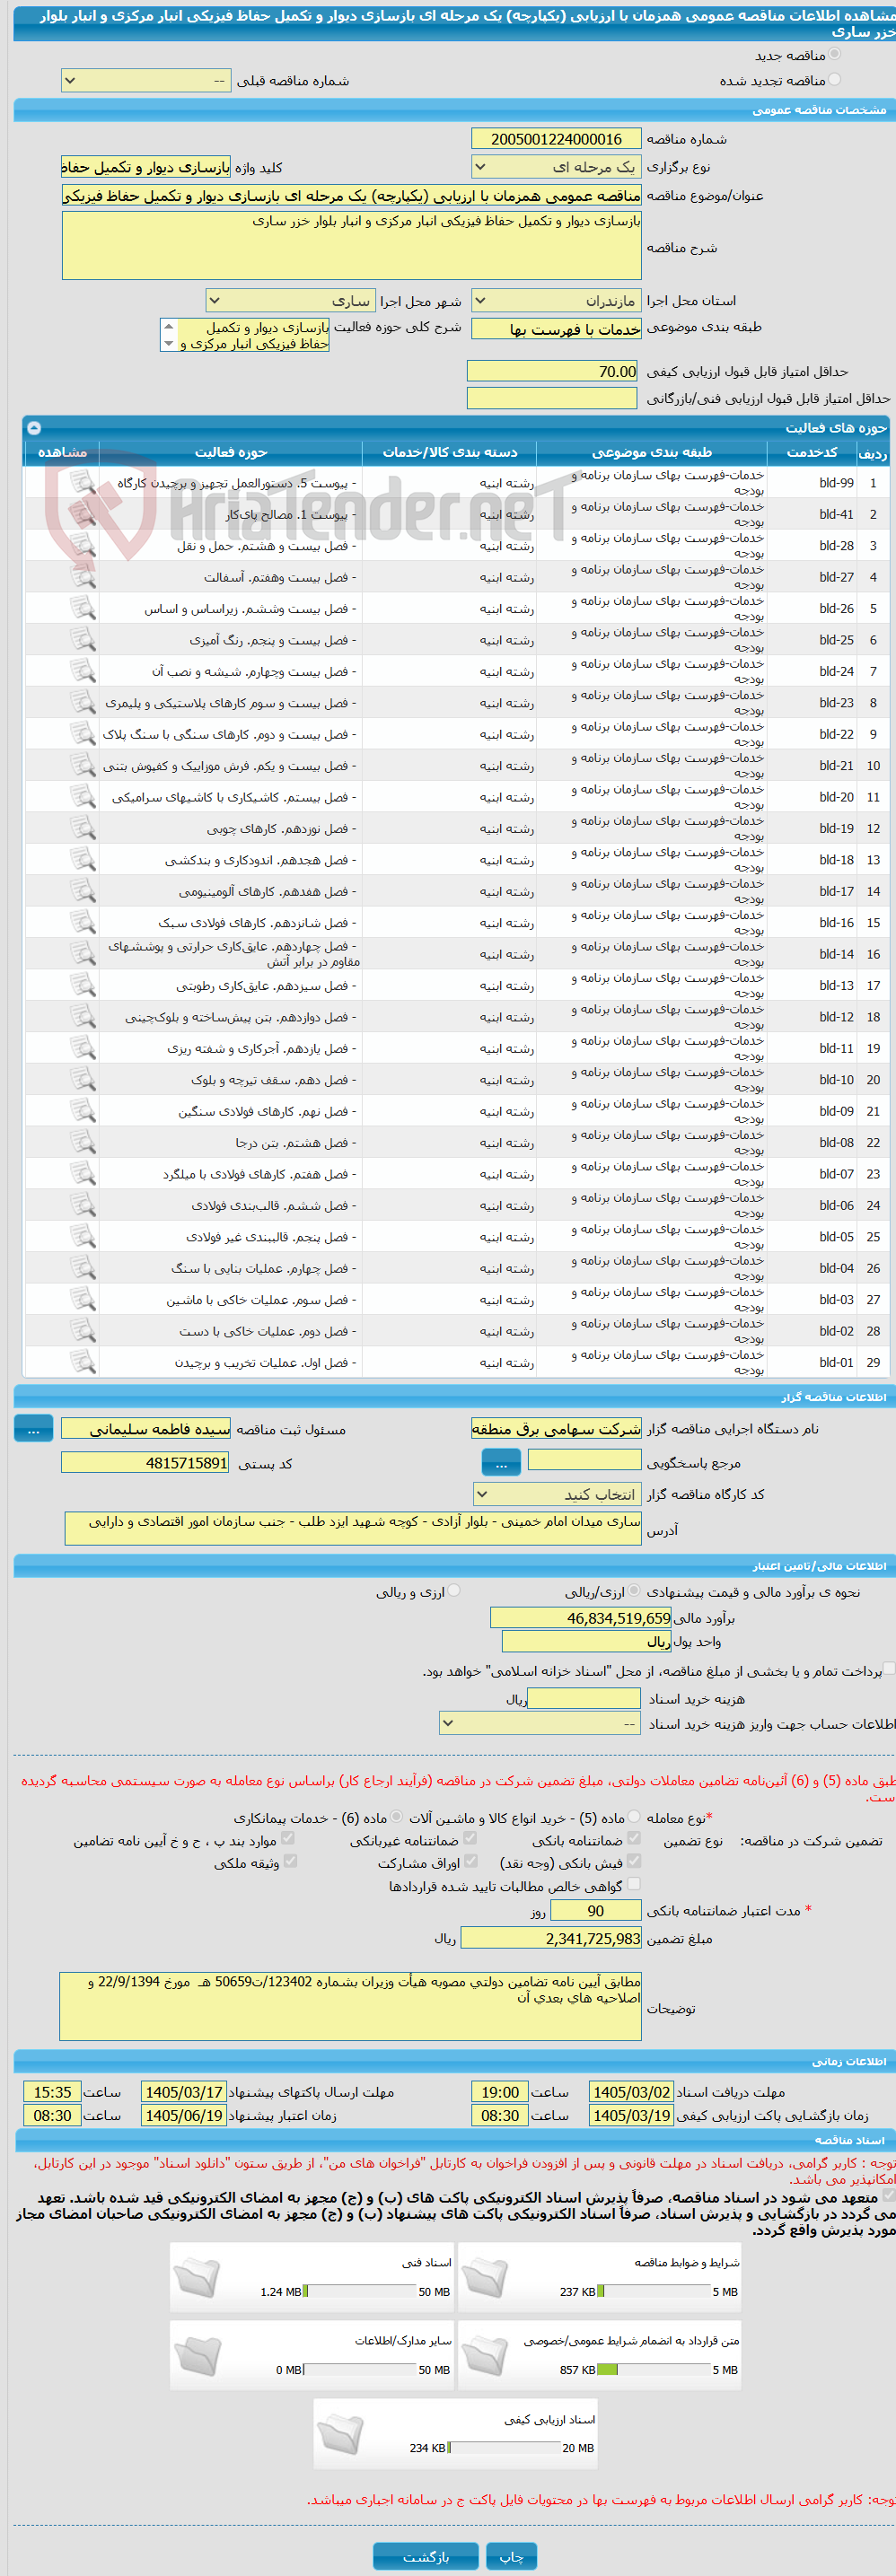896x2576 pixels.
Task: Sort by طبقه بندی موضوعی column header
Action: (x=652, y=452)
